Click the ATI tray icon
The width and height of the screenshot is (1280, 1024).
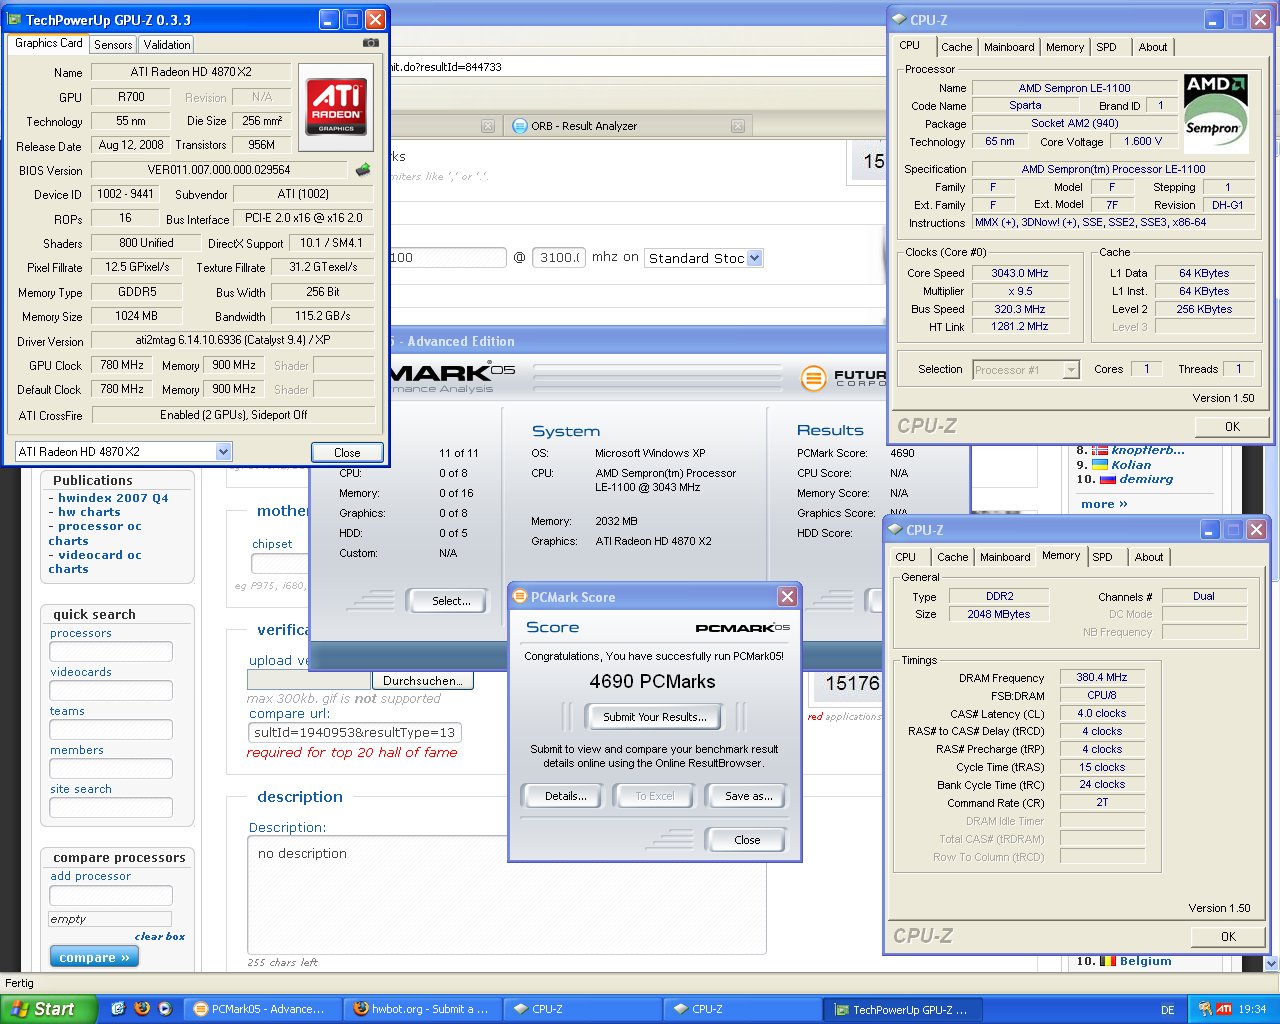click(x=1224, y=1009)
